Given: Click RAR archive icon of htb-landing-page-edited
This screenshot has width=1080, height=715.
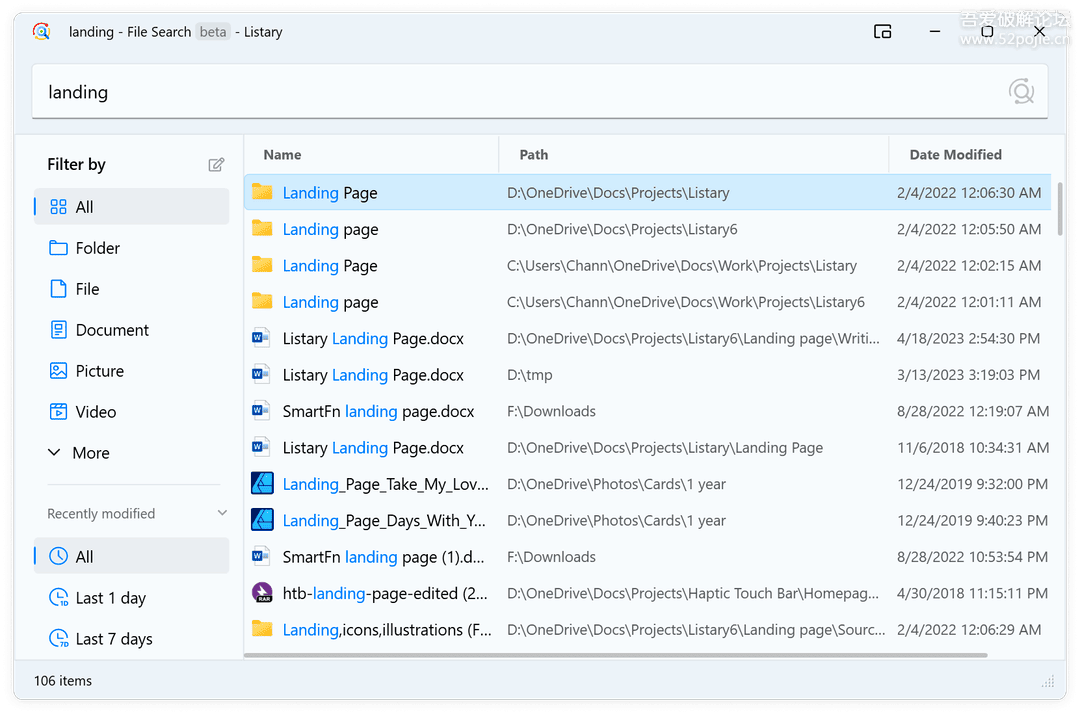Looking at the screenshot, I should pyautogui.click(x=262, y=593).
